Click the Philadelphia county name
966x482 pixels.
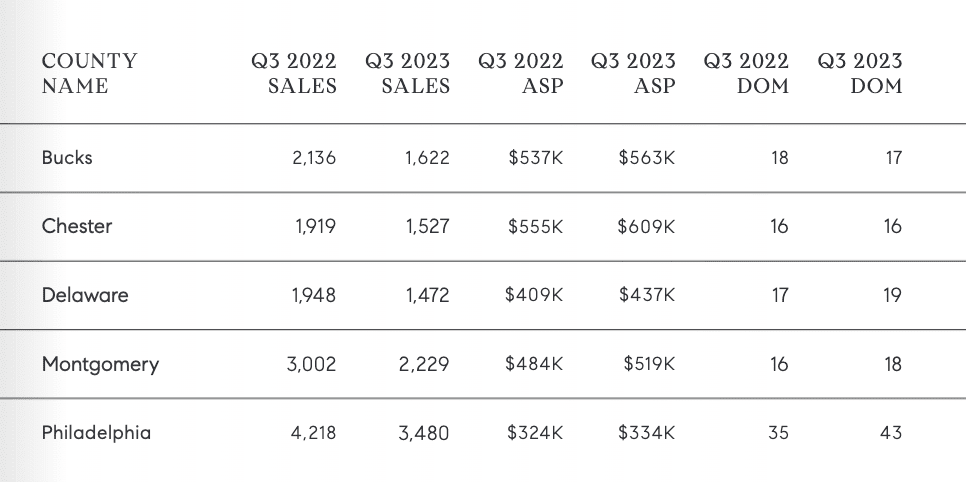click(x=96, y=433)
